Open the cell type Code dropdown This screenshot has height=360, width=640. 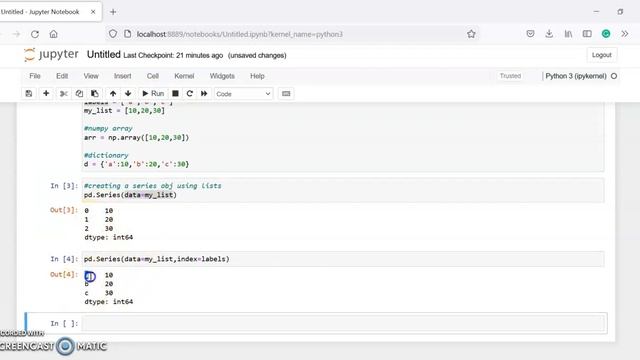[x=243, y=94]
